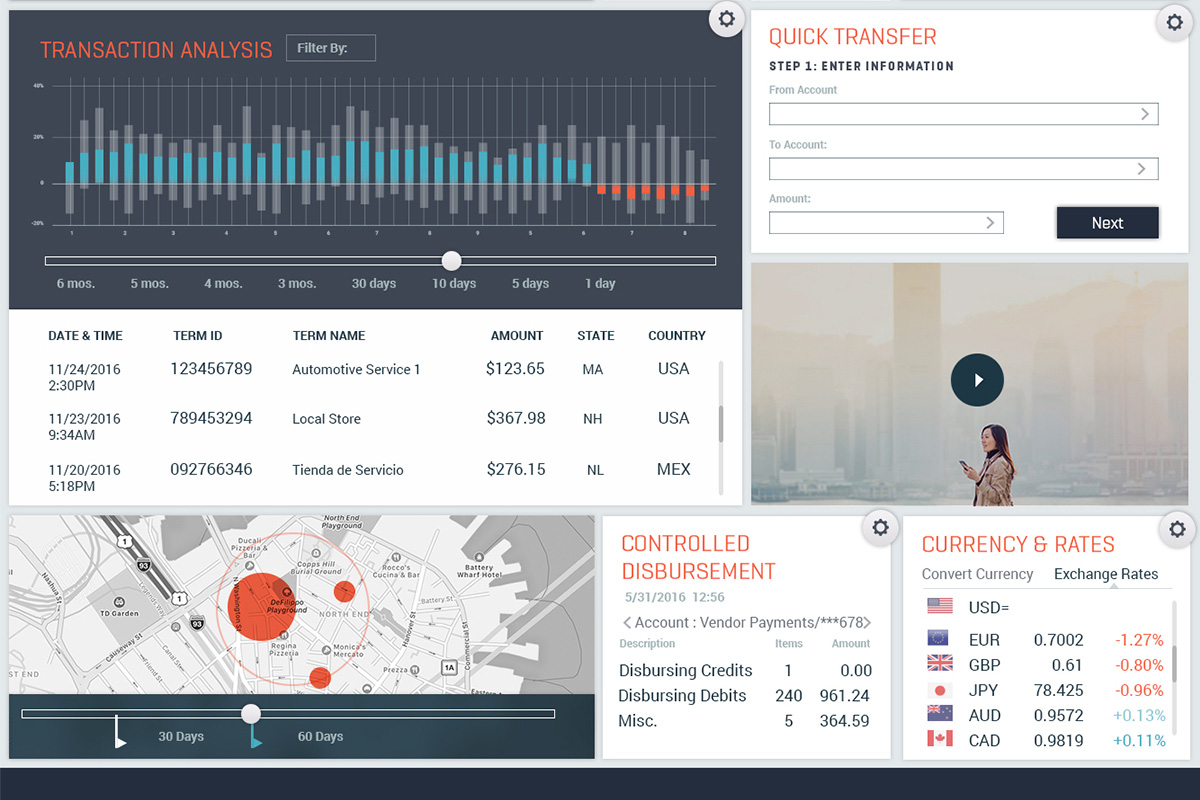Click the transaction table scrollbar
The height and width of the screenshot is (800, 1200).
pos(720,424)
